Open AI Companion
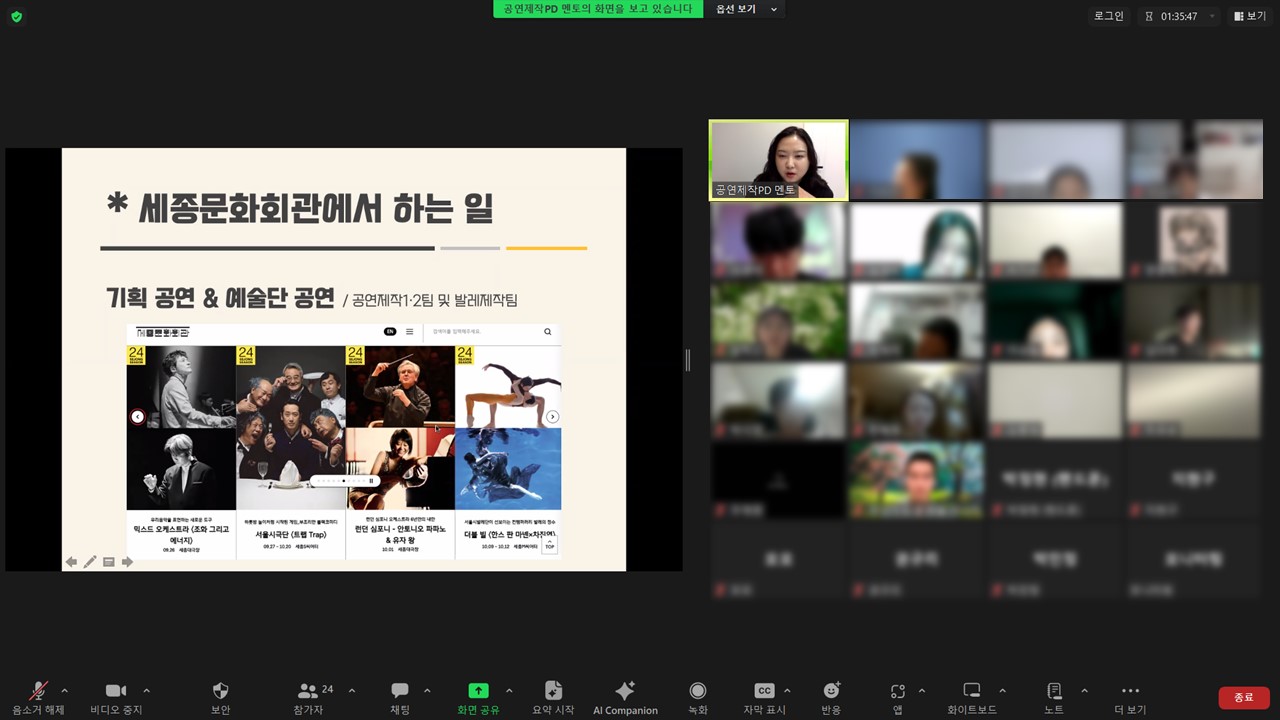The image size is (1280, 720). pyautogui.click(x=625, y=697)
